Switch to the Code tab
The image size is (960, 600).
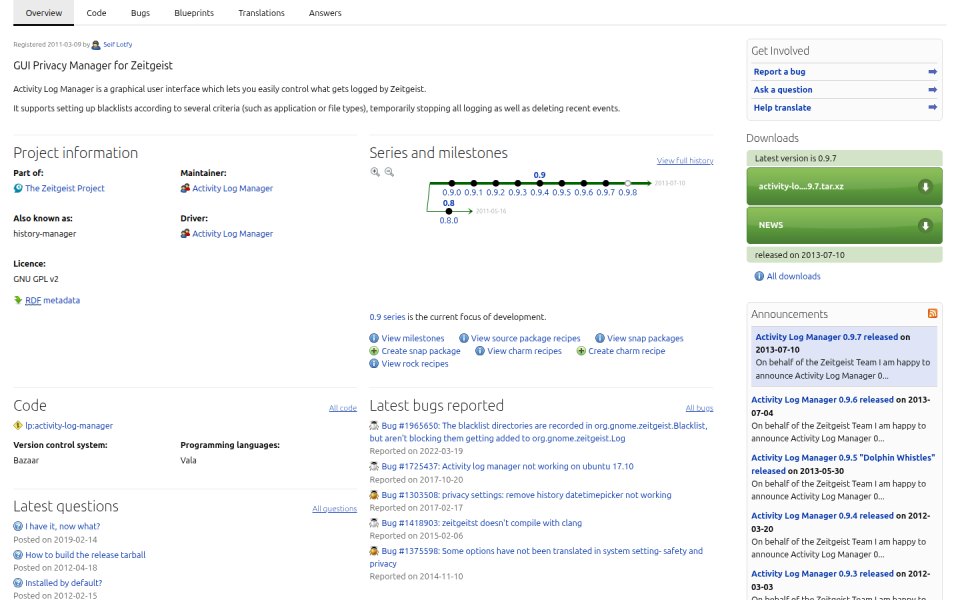[96, 13]
